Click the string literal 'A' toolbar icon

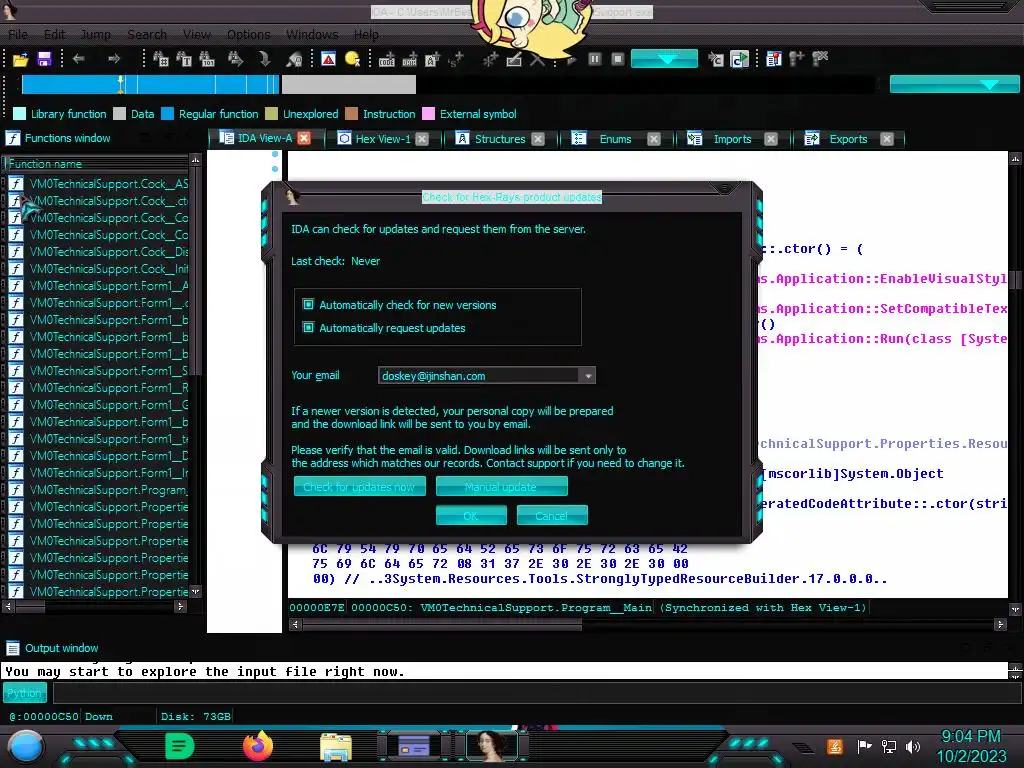coord(432,60)
